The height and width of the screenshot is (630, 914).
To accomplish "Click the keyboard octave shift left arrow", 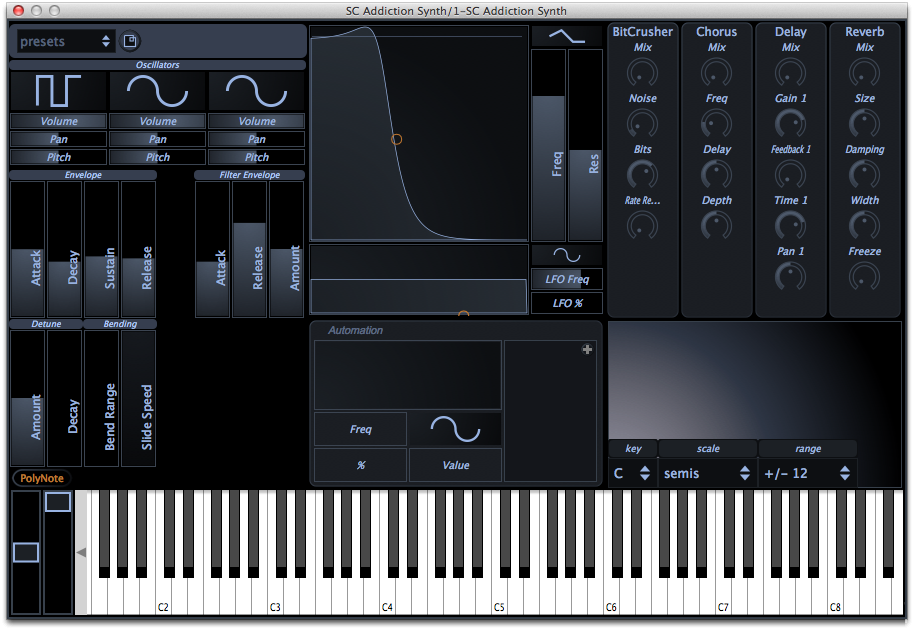I will 81,552.
